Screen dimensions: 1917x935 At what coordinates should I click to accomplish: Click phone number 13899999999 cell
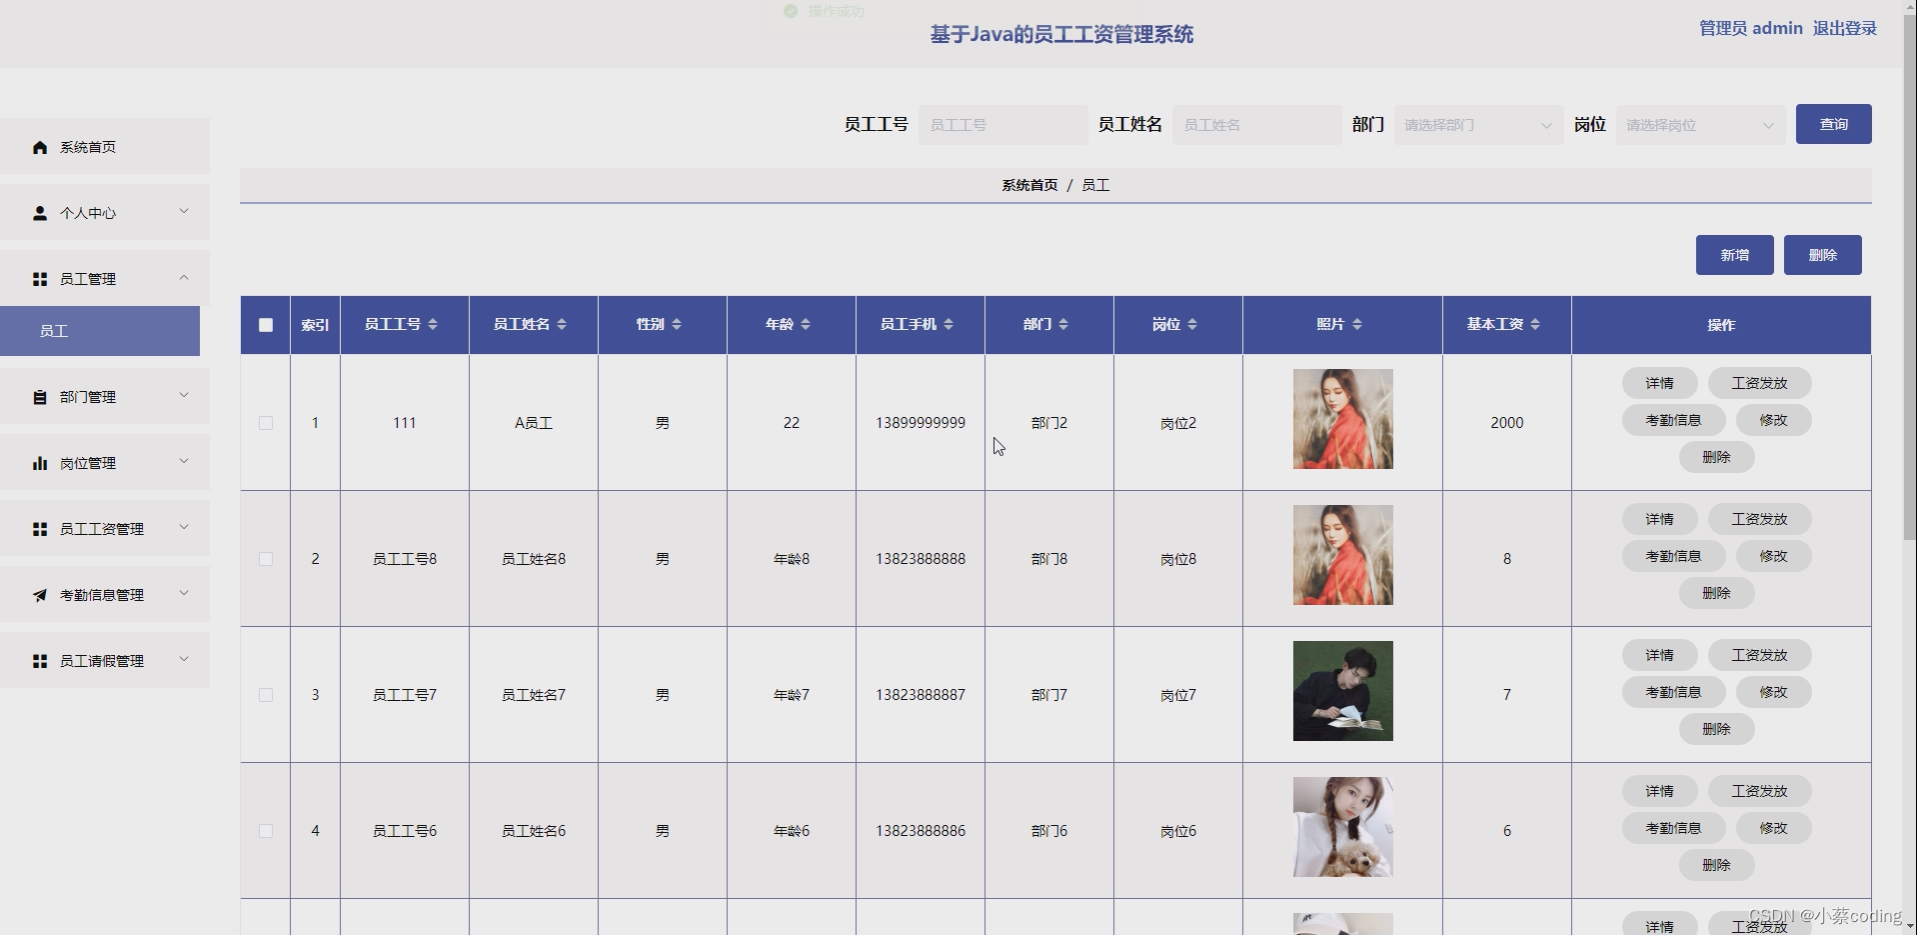[921, 423]
